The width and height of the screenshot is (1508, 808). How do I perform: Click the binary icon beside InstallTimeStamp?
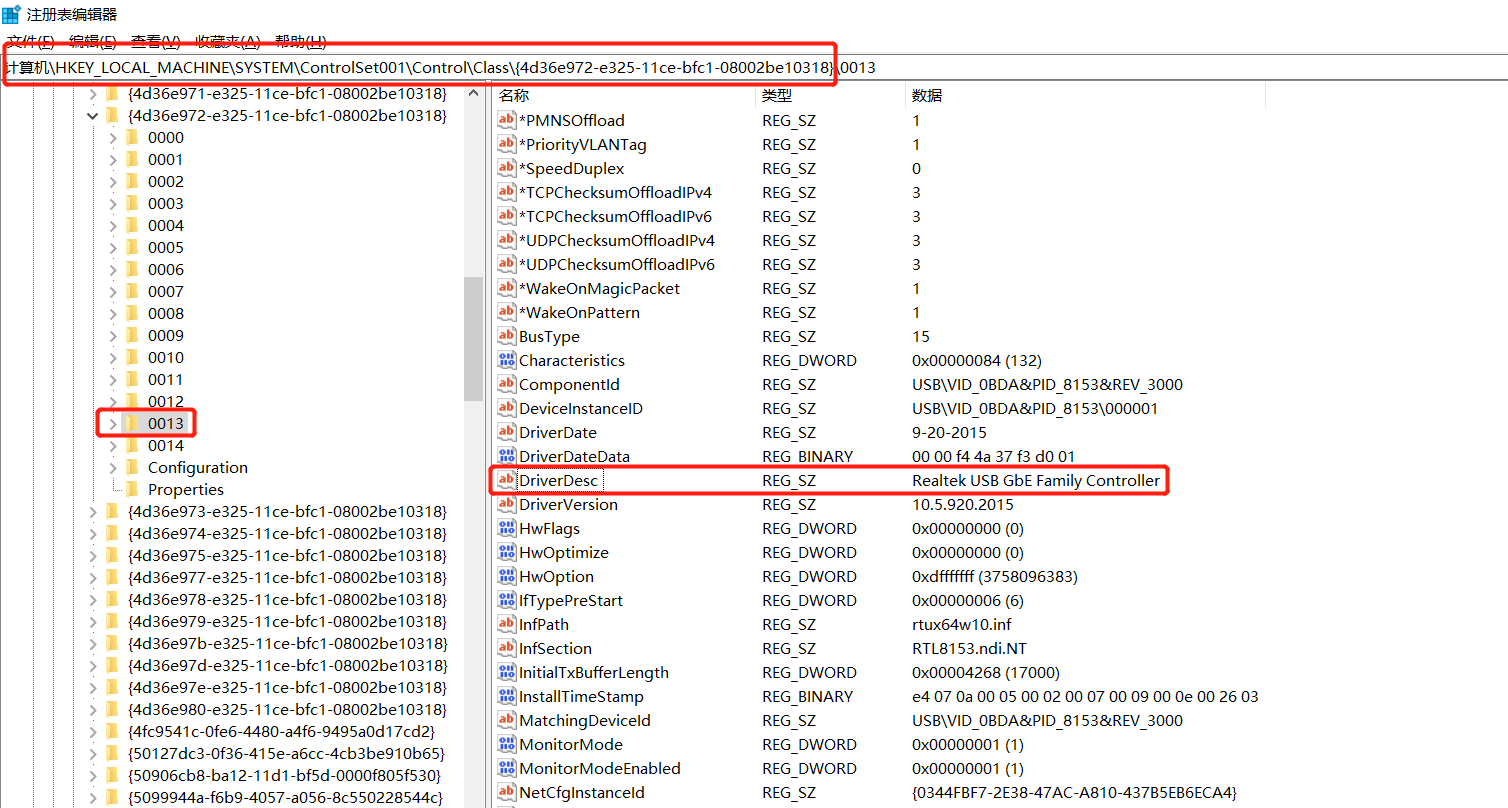[x=506, y=696]
